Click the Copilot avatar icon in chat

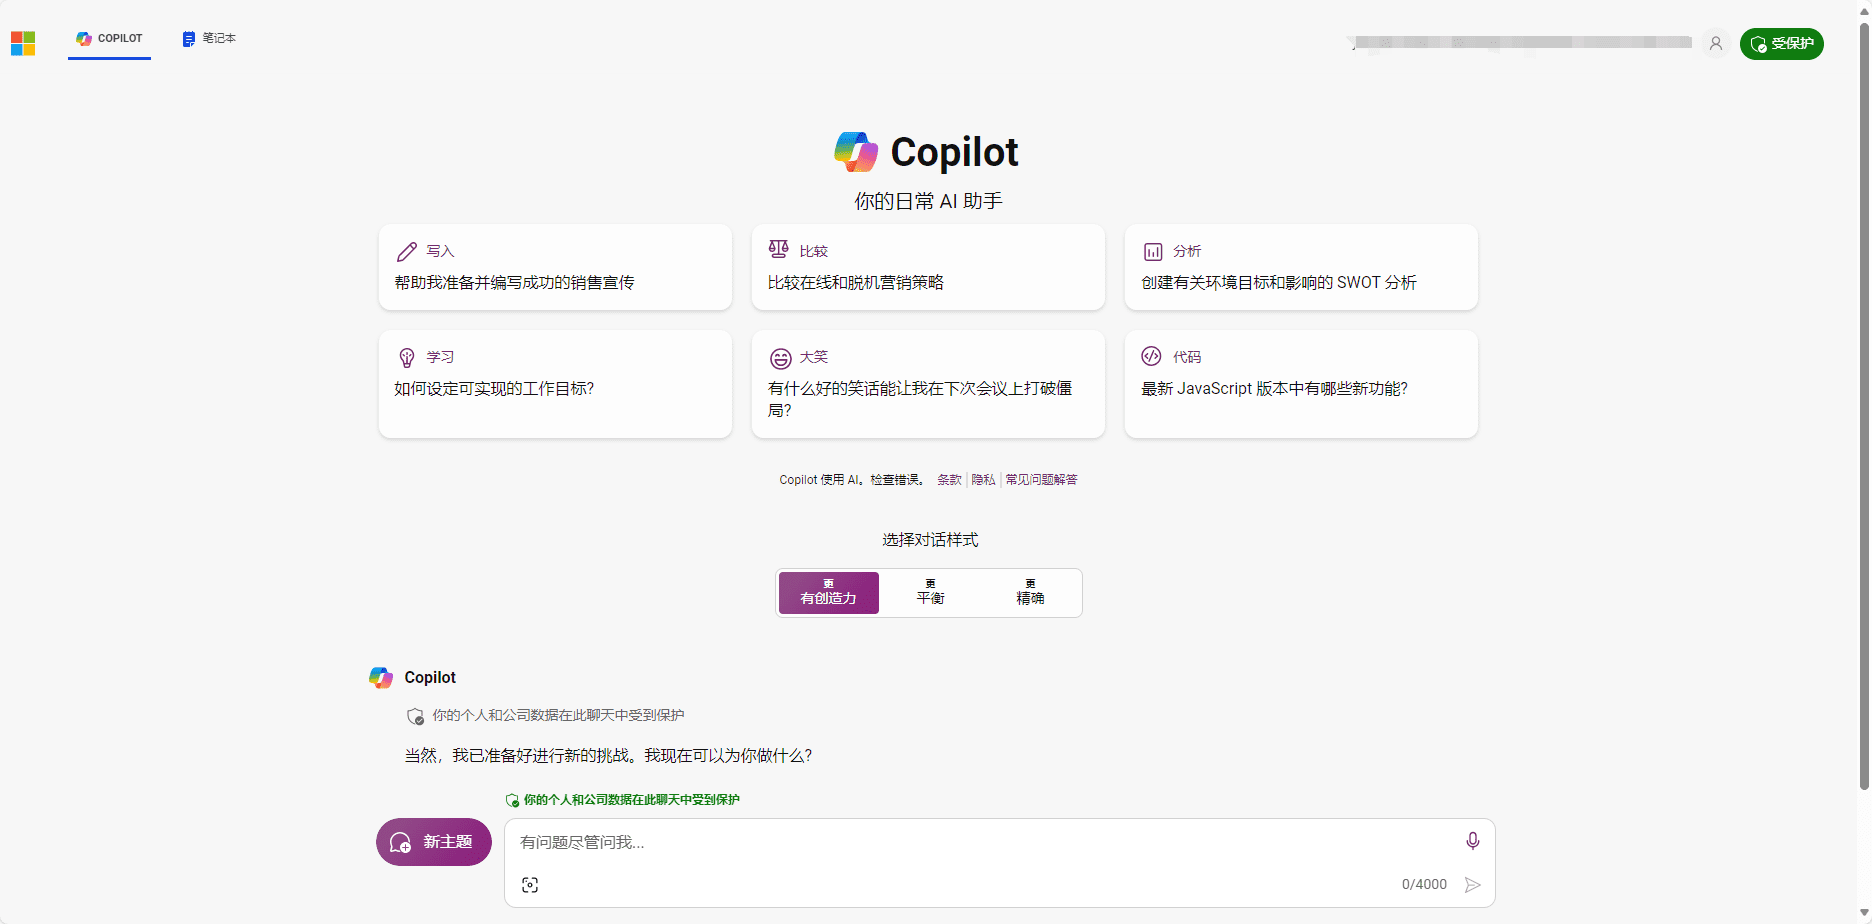point(381,678)
